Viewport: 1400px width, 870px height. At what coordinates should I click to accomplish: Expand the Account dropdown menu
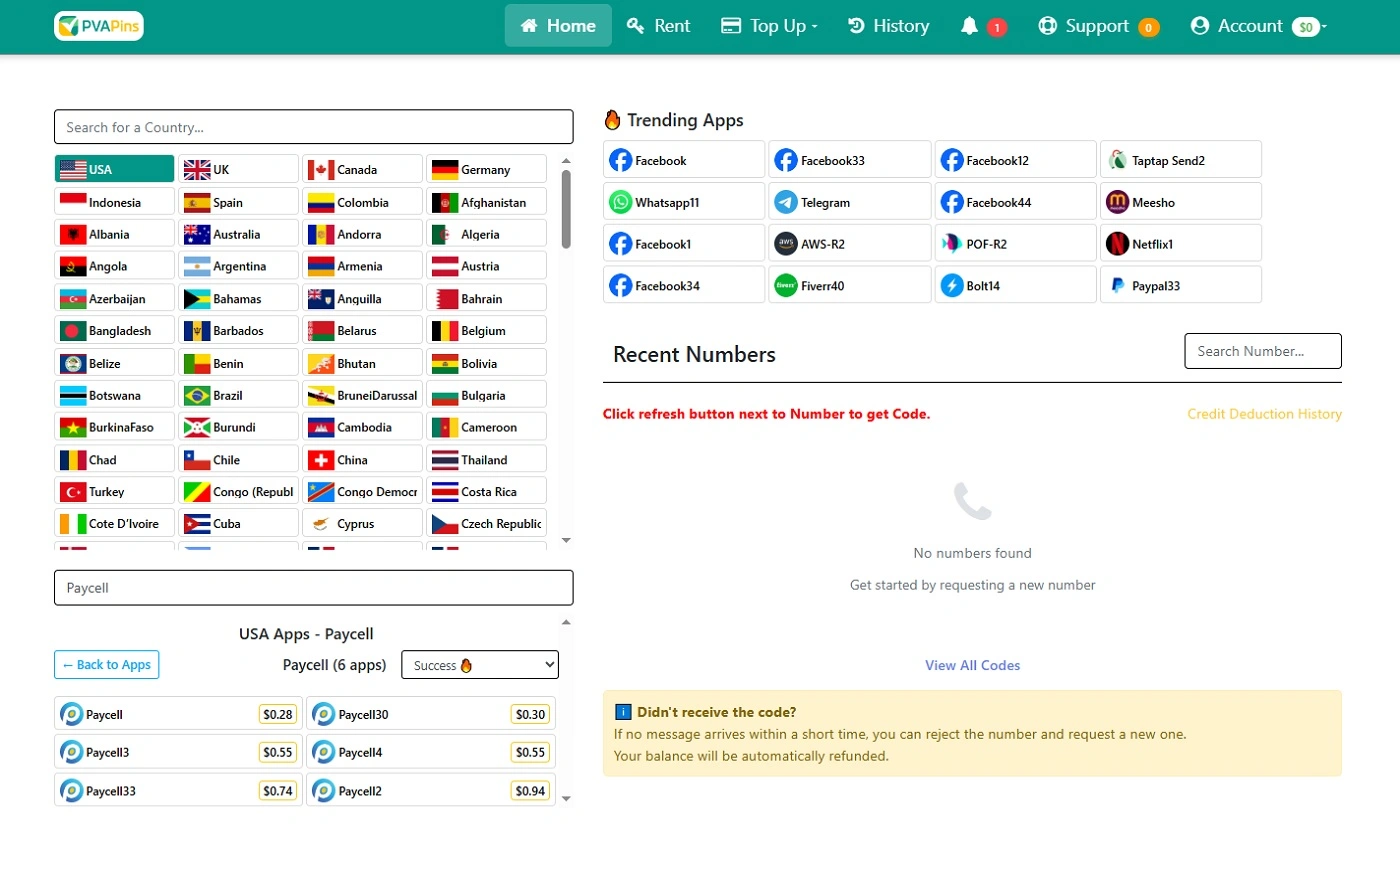pyautogui.click(x=1258, y=26)
